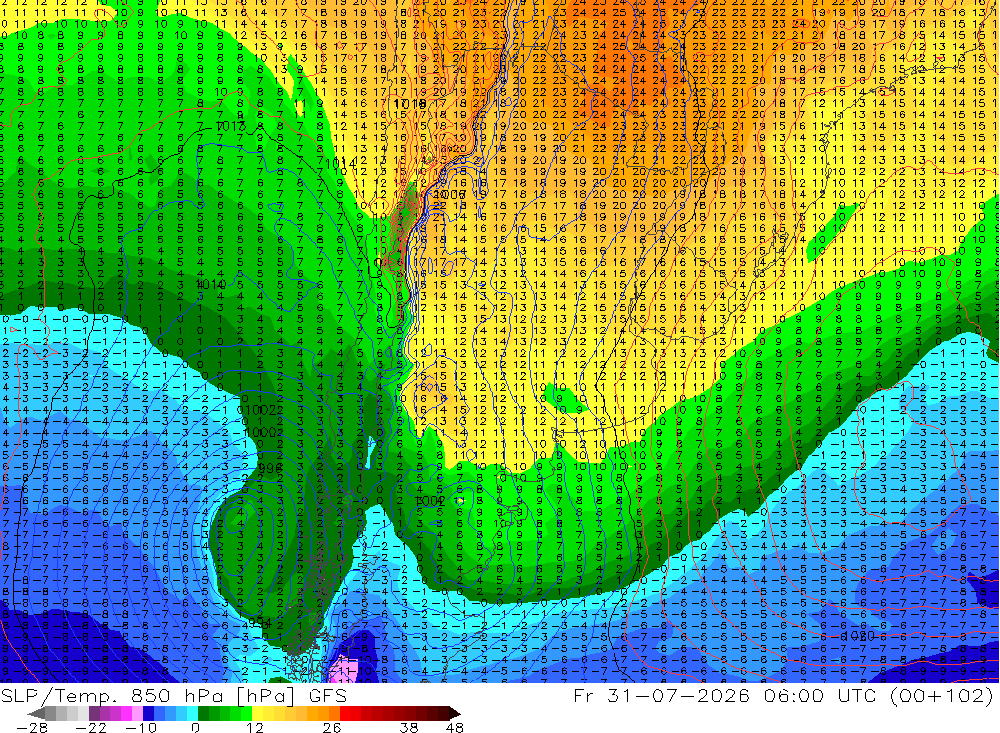Click the '12' label on the color scale
1000x733 pixels.
coord(254,728)
